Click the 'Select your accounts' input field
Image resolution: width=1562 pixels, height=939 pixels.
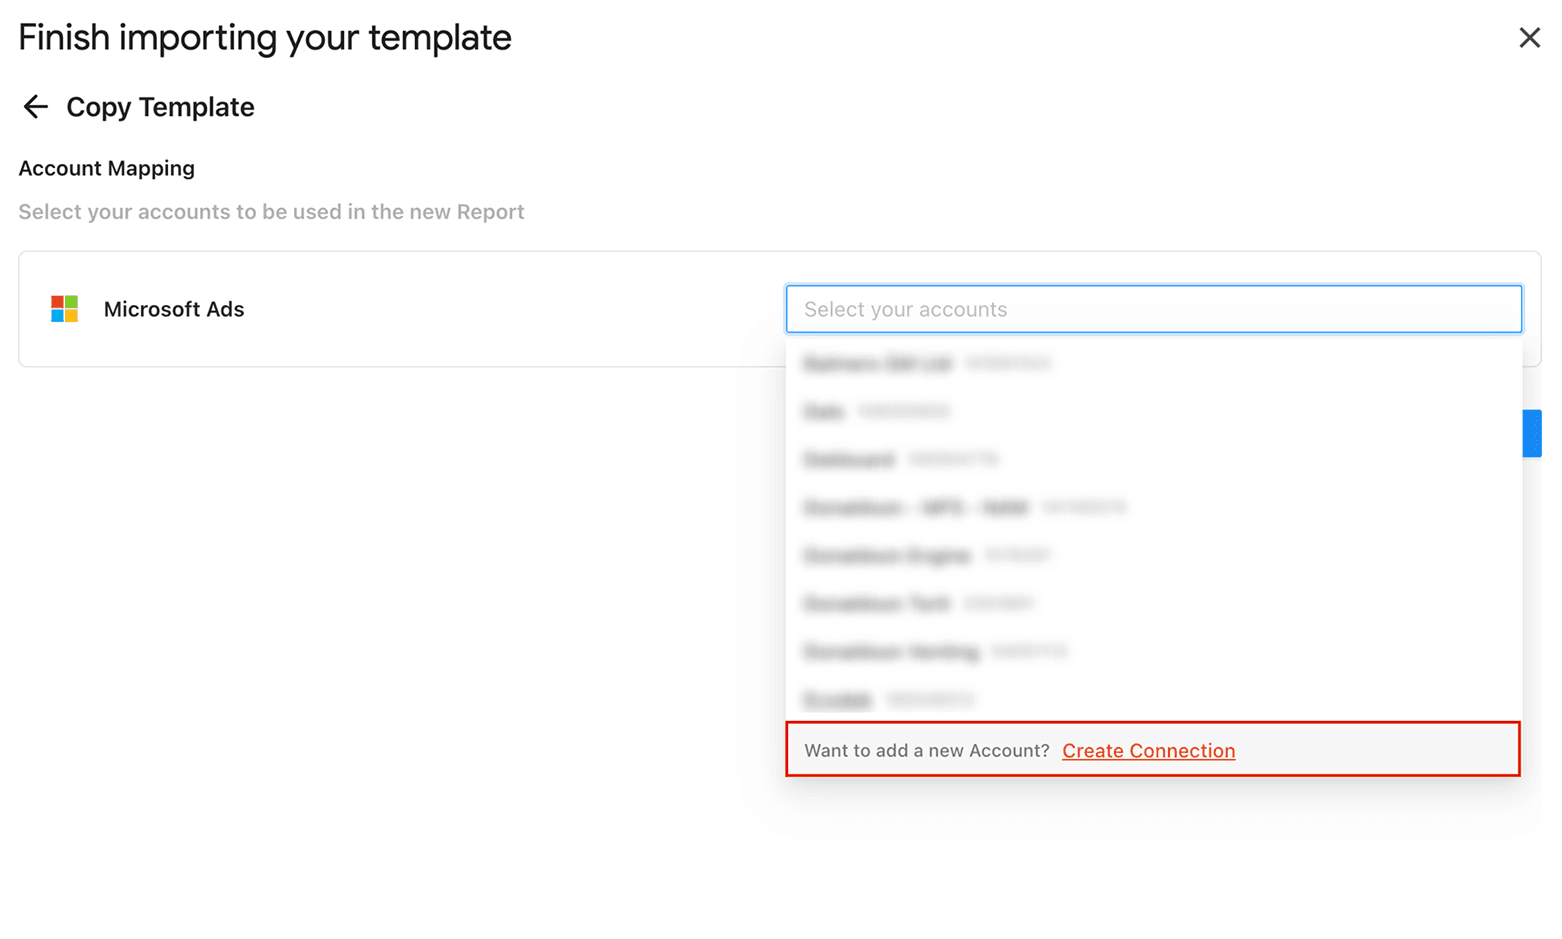(1153, 309)
